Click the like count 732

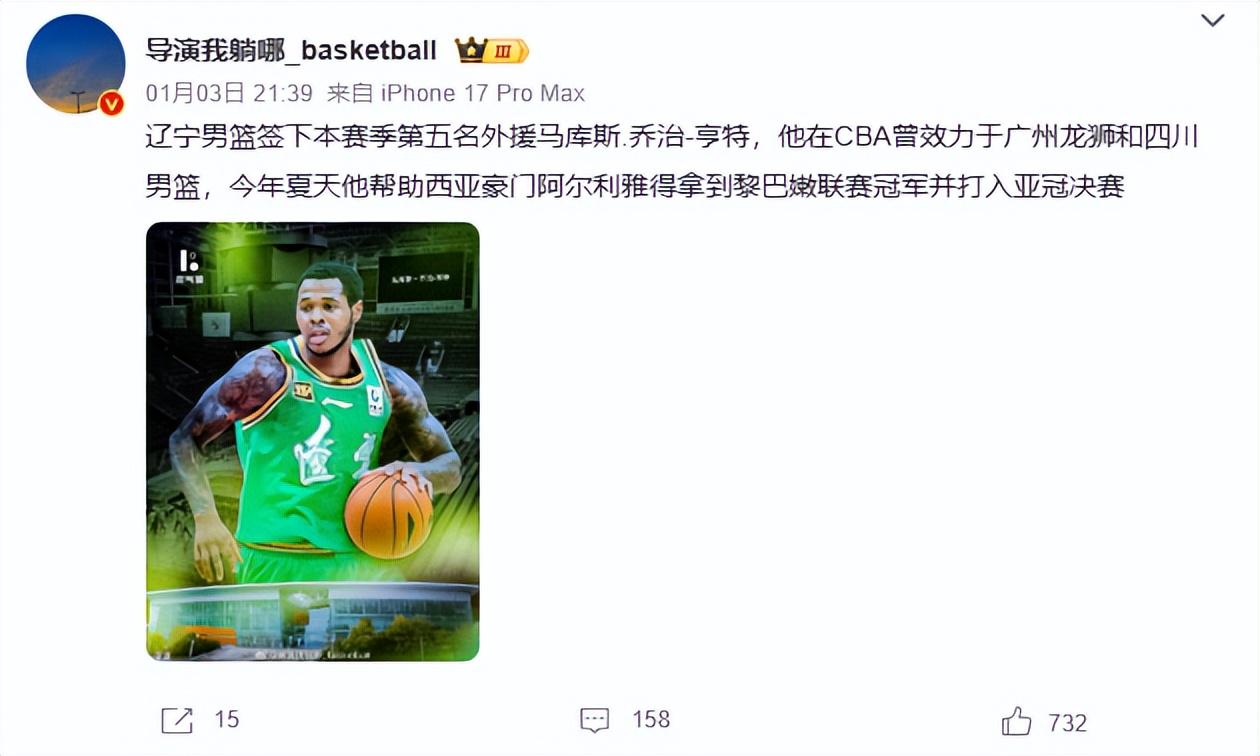1067,722
